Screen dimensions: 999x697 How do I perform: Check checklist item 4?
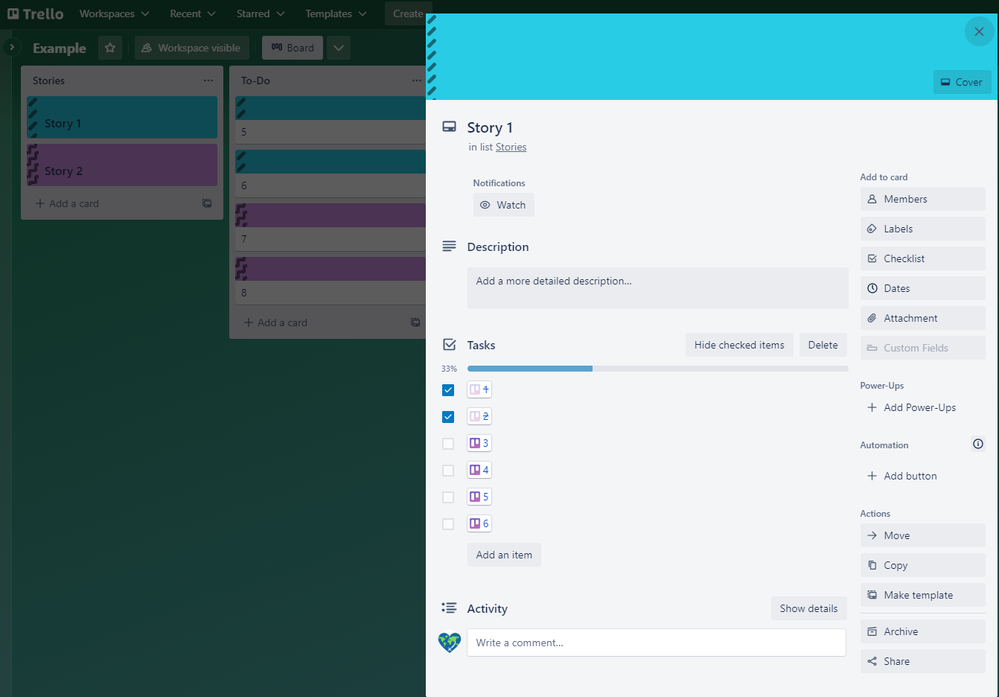tap(448, 470)
